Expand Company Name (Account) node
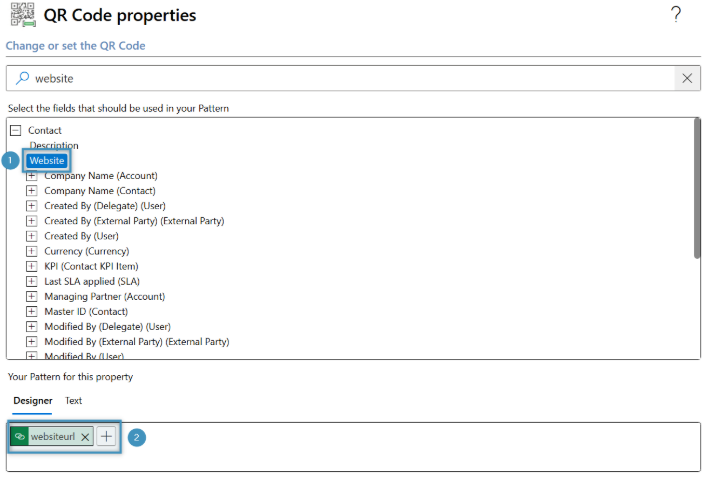The image size is (708, 477). tap(32, 176)
